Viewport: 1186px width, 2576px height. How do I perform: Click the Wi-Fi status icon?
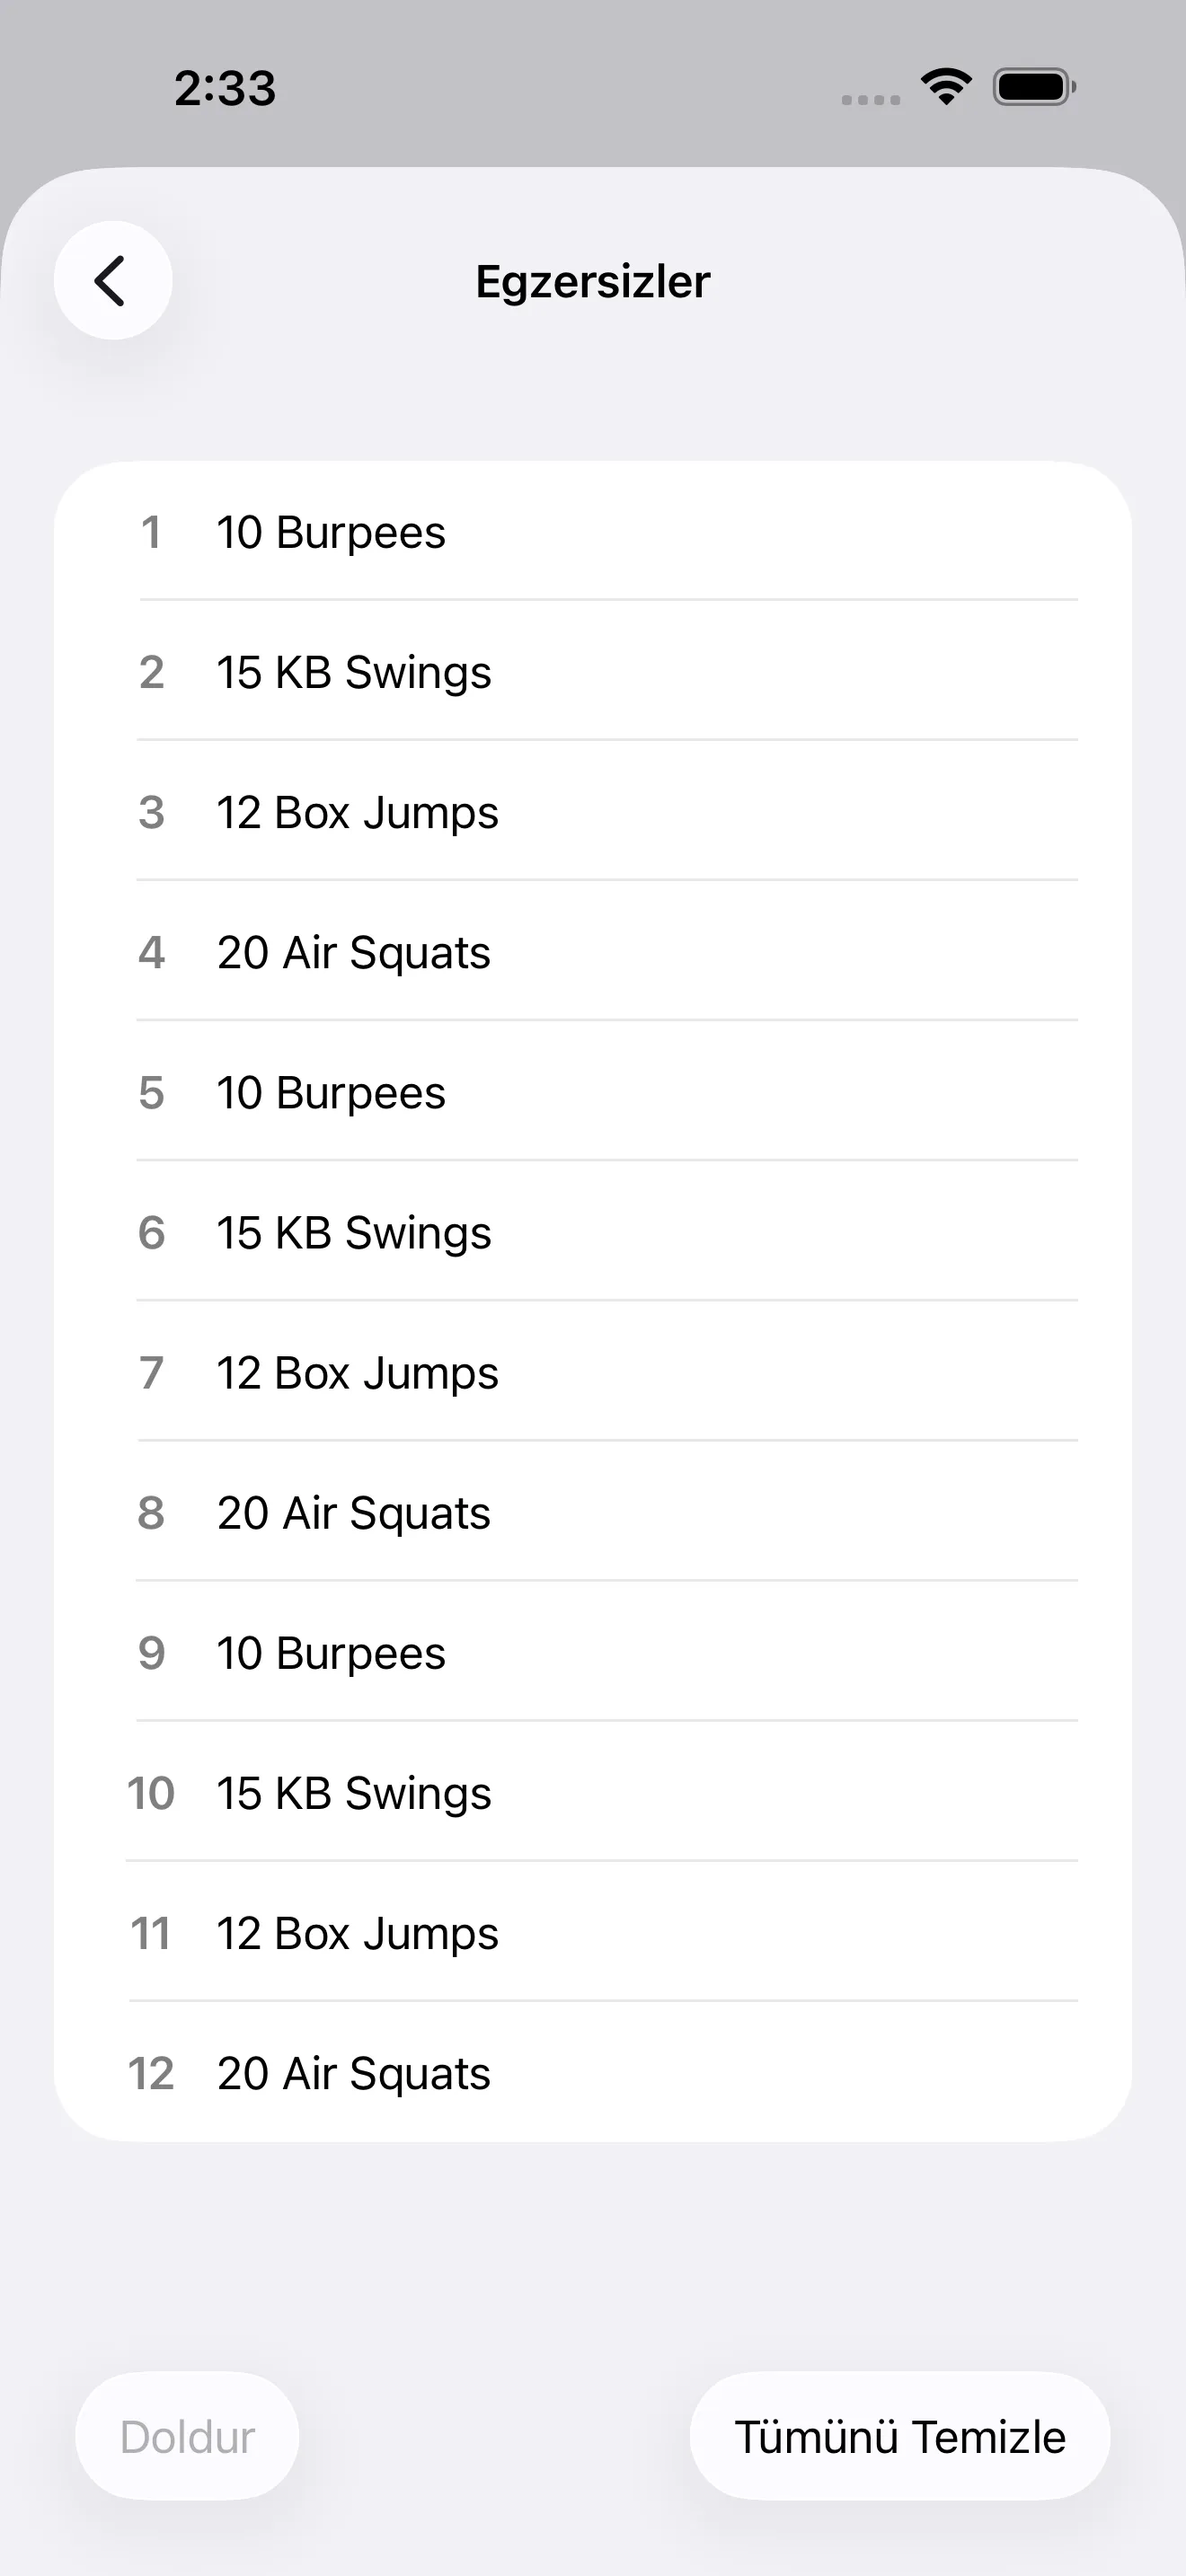(x=946, y=87)
